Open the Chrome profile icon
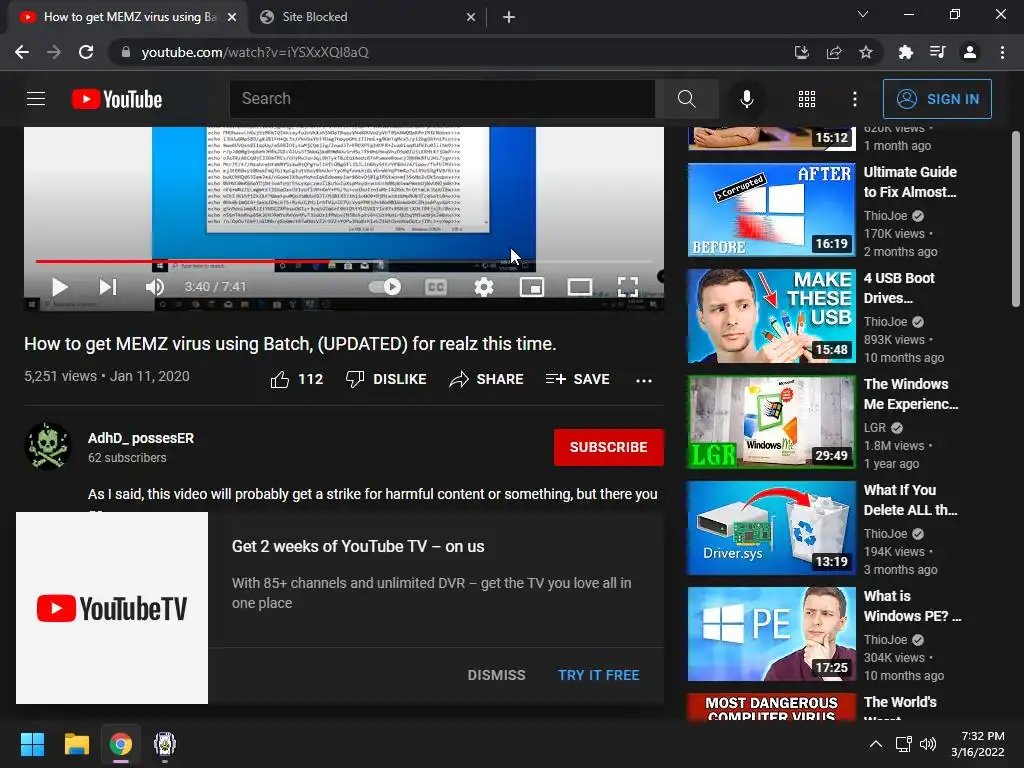The width and height of the screenshot is (1024, 768). click(970, 52)
